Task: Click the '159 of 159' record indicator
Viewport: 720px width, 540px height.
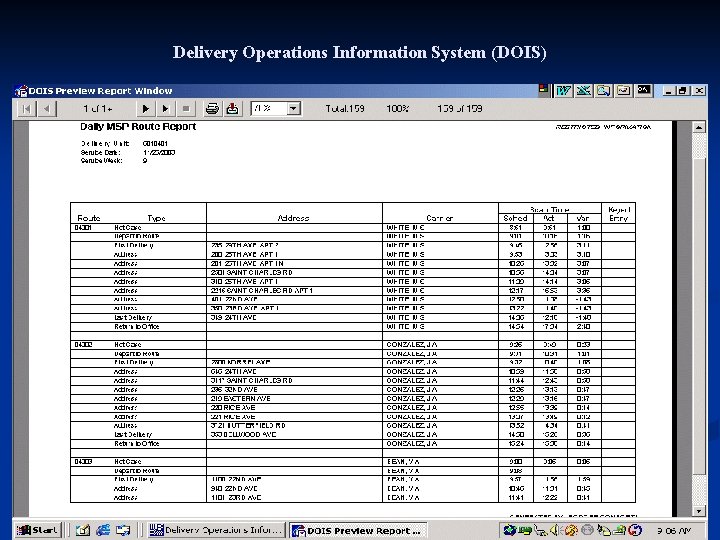Action: click(459, 109)
